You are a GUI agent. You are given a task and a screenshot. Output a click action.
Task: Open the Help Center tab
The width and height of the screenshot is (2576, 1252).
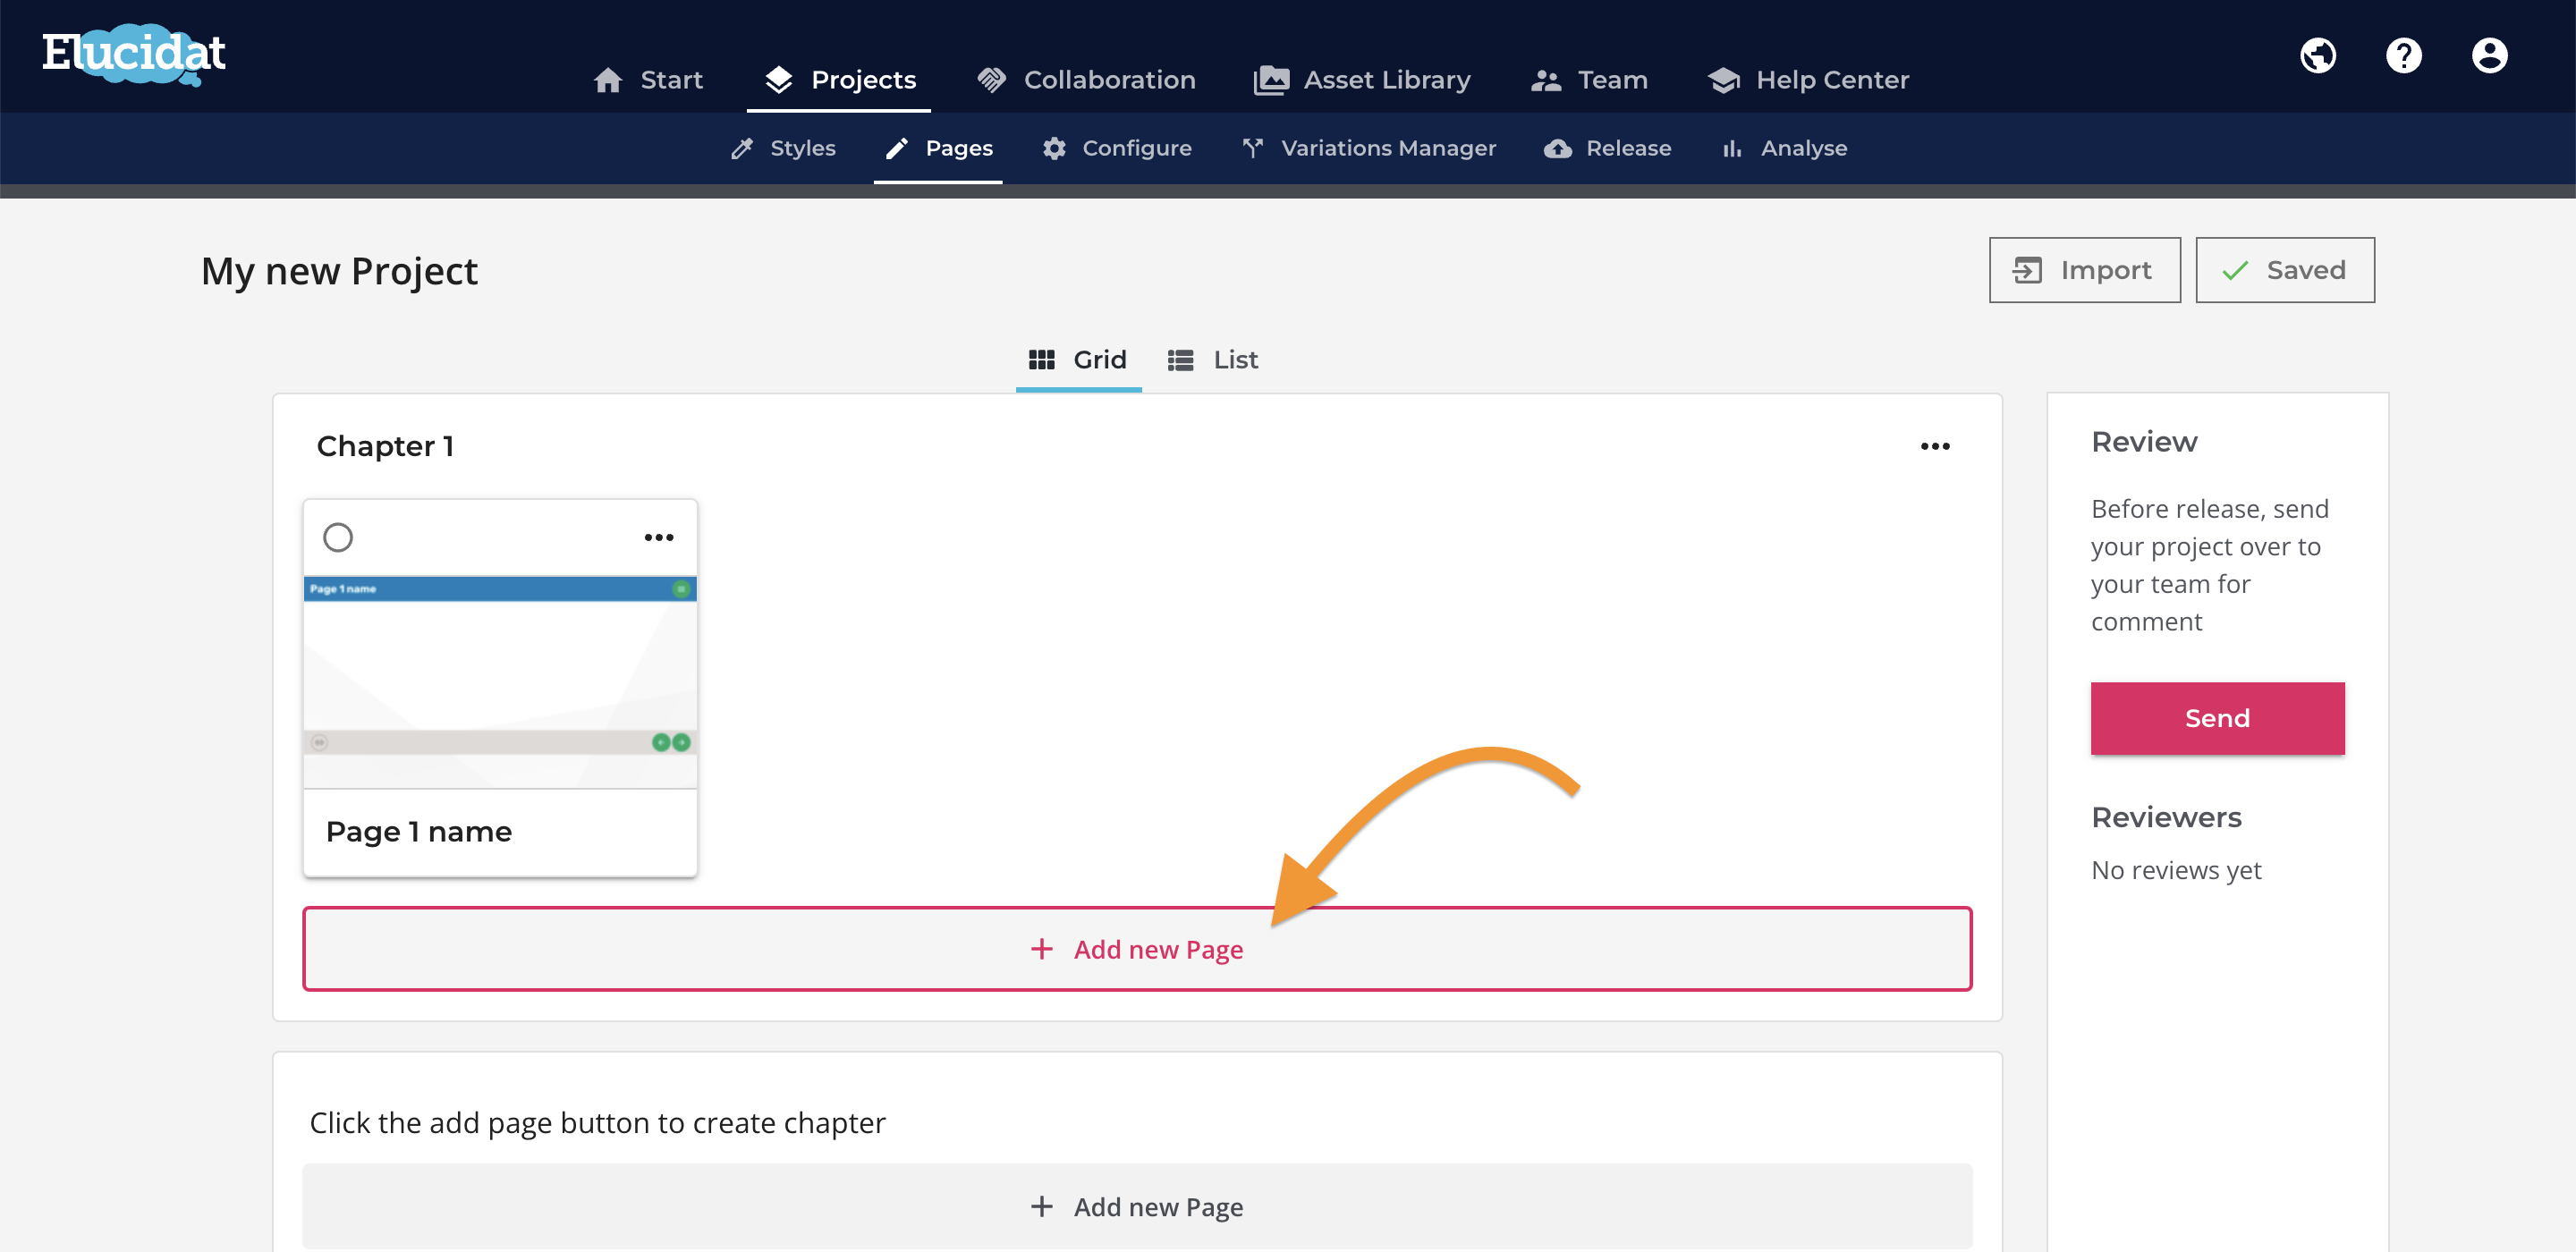coord(1808,80)
